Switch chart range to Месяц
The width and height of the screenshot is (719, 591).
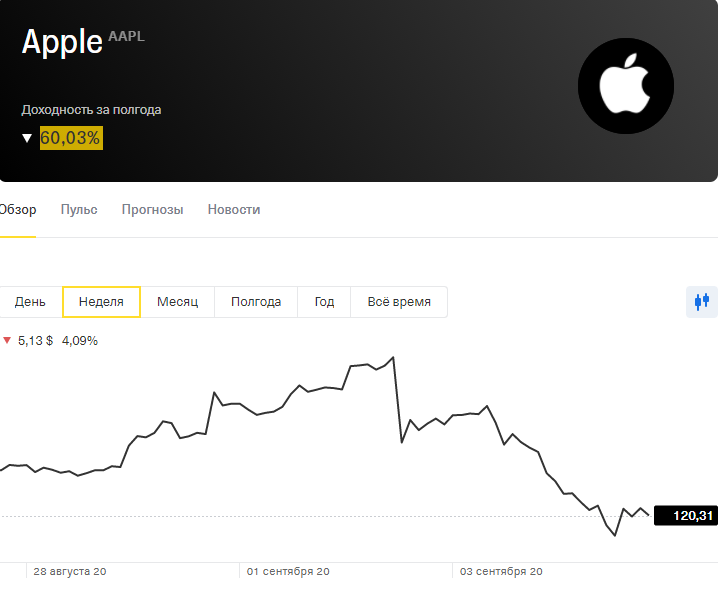pos(178,302)
